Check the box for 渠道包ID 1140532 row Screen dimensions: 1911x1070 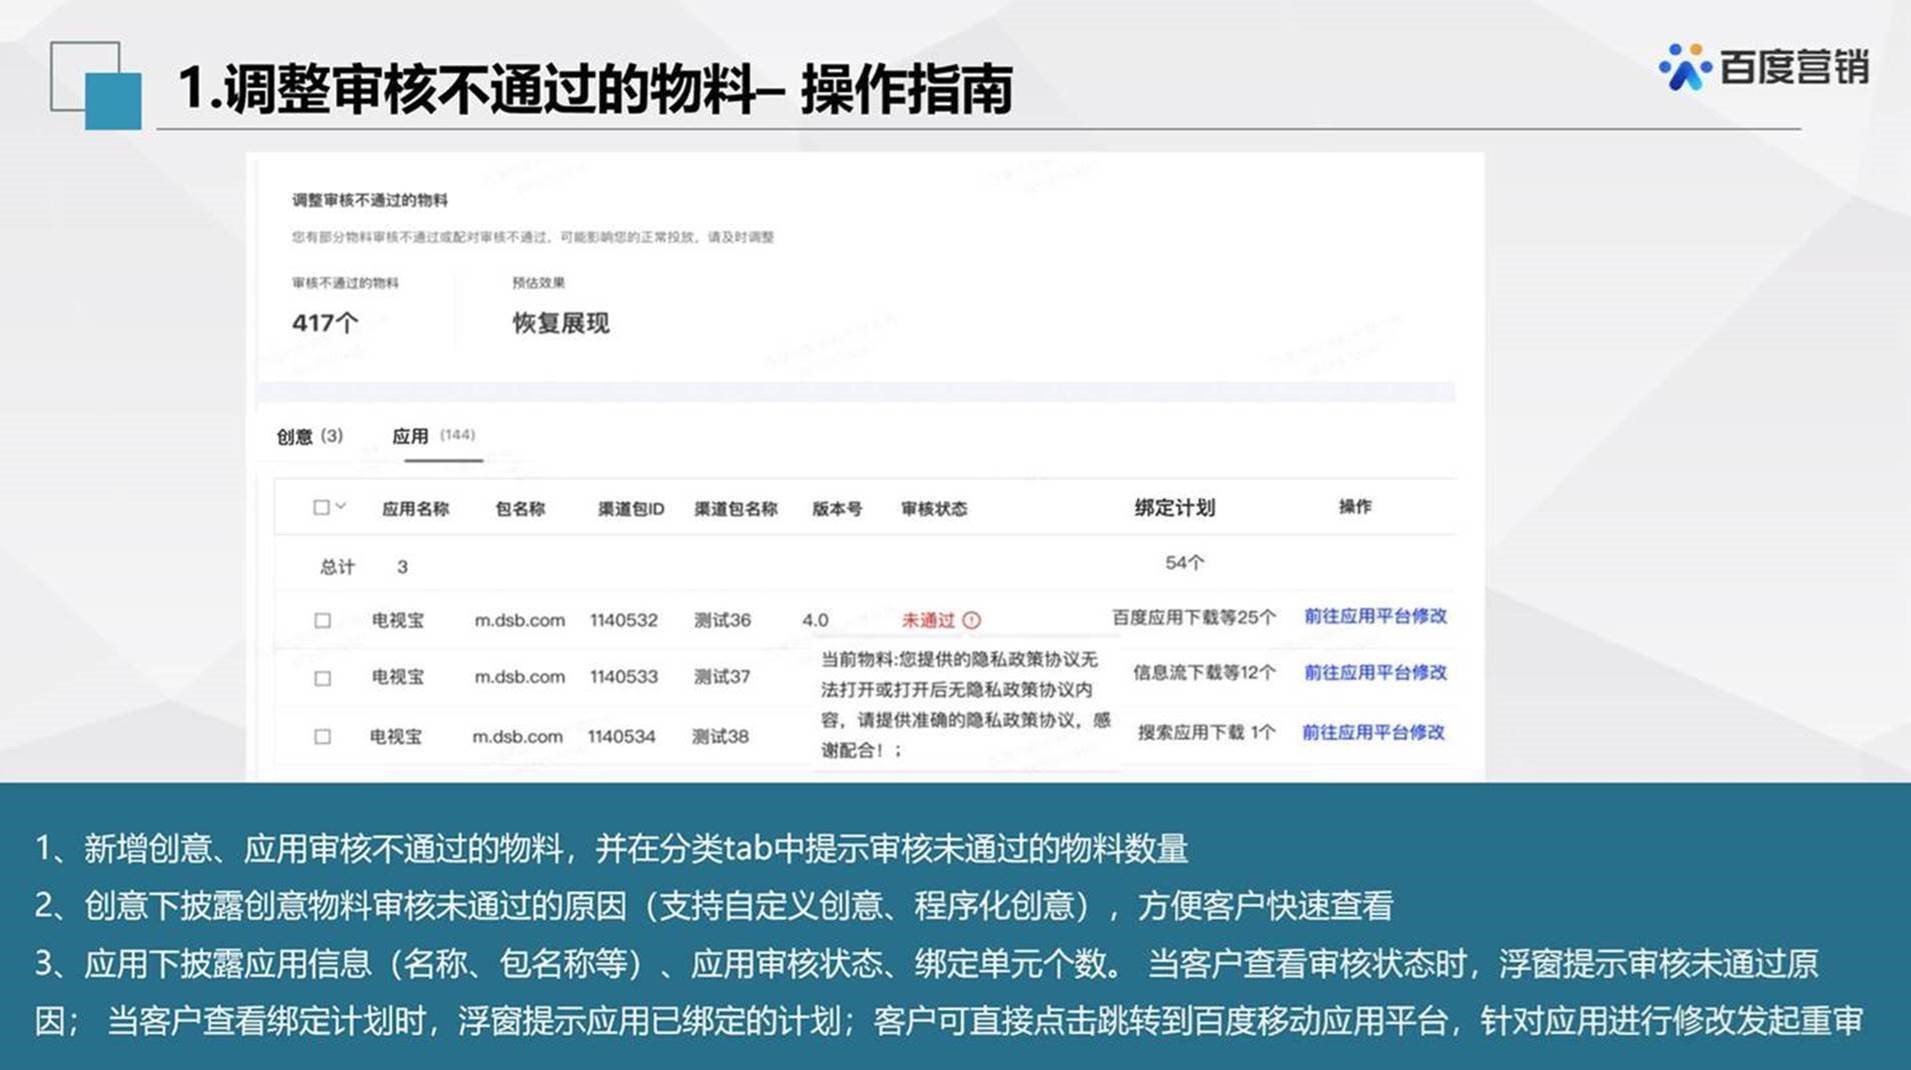pos(322,621)
